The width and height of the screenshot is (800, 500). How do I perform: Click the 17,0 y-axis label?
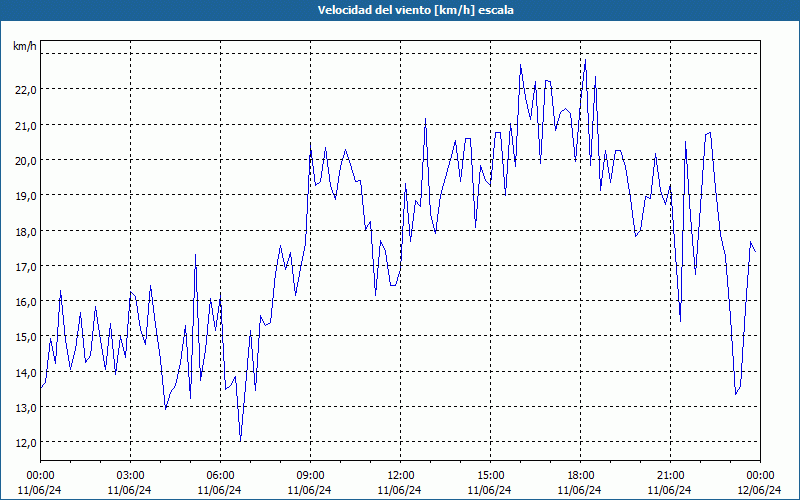26,266
